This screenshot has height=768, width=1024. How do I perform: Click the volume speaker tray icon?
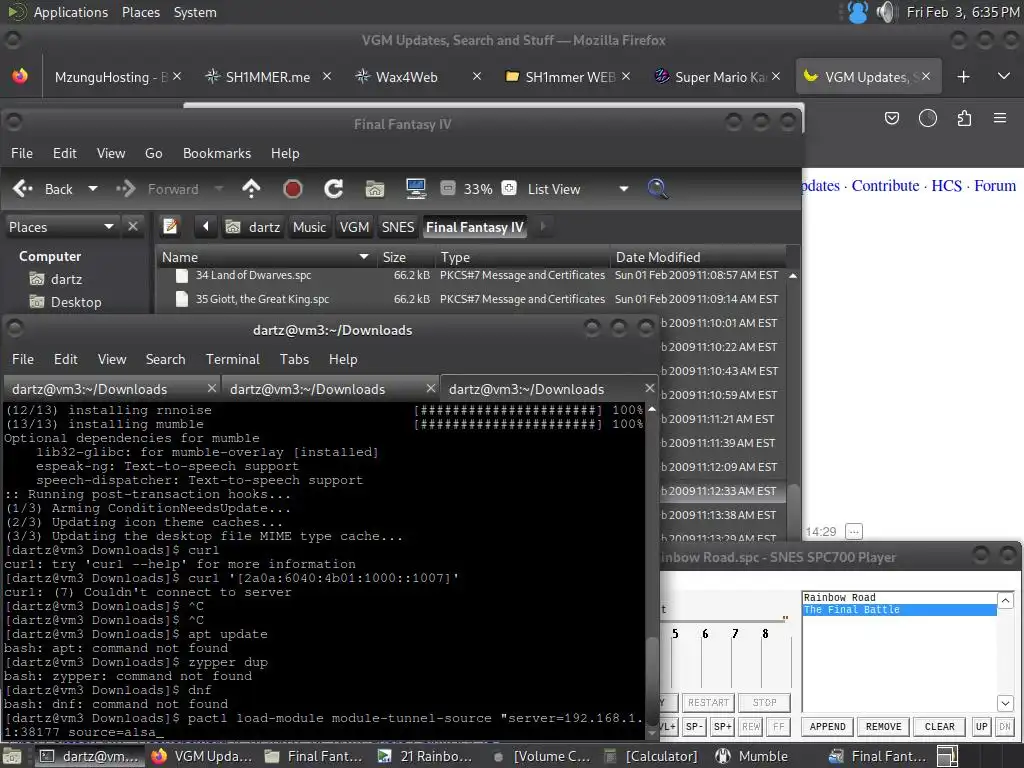(886, 12)
